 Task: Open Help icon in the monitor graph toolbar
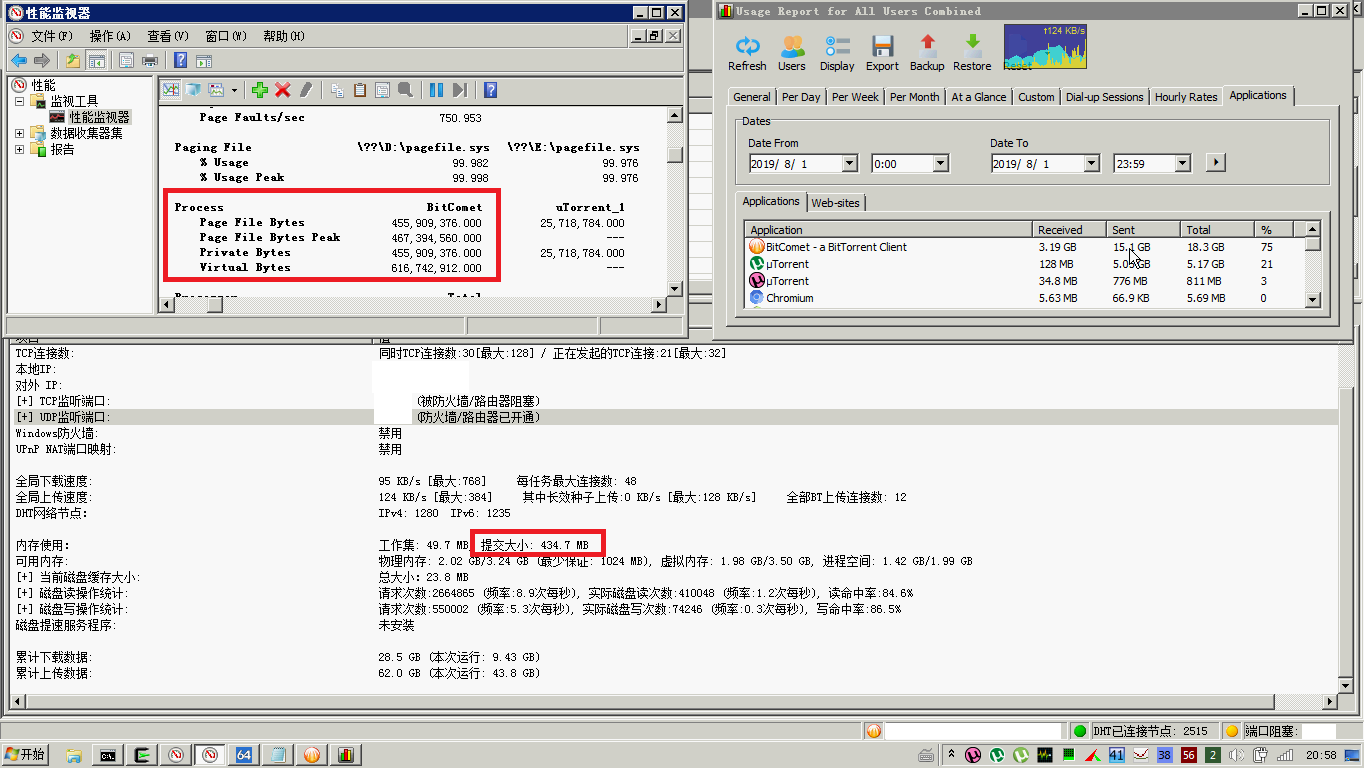click(490, 90)
